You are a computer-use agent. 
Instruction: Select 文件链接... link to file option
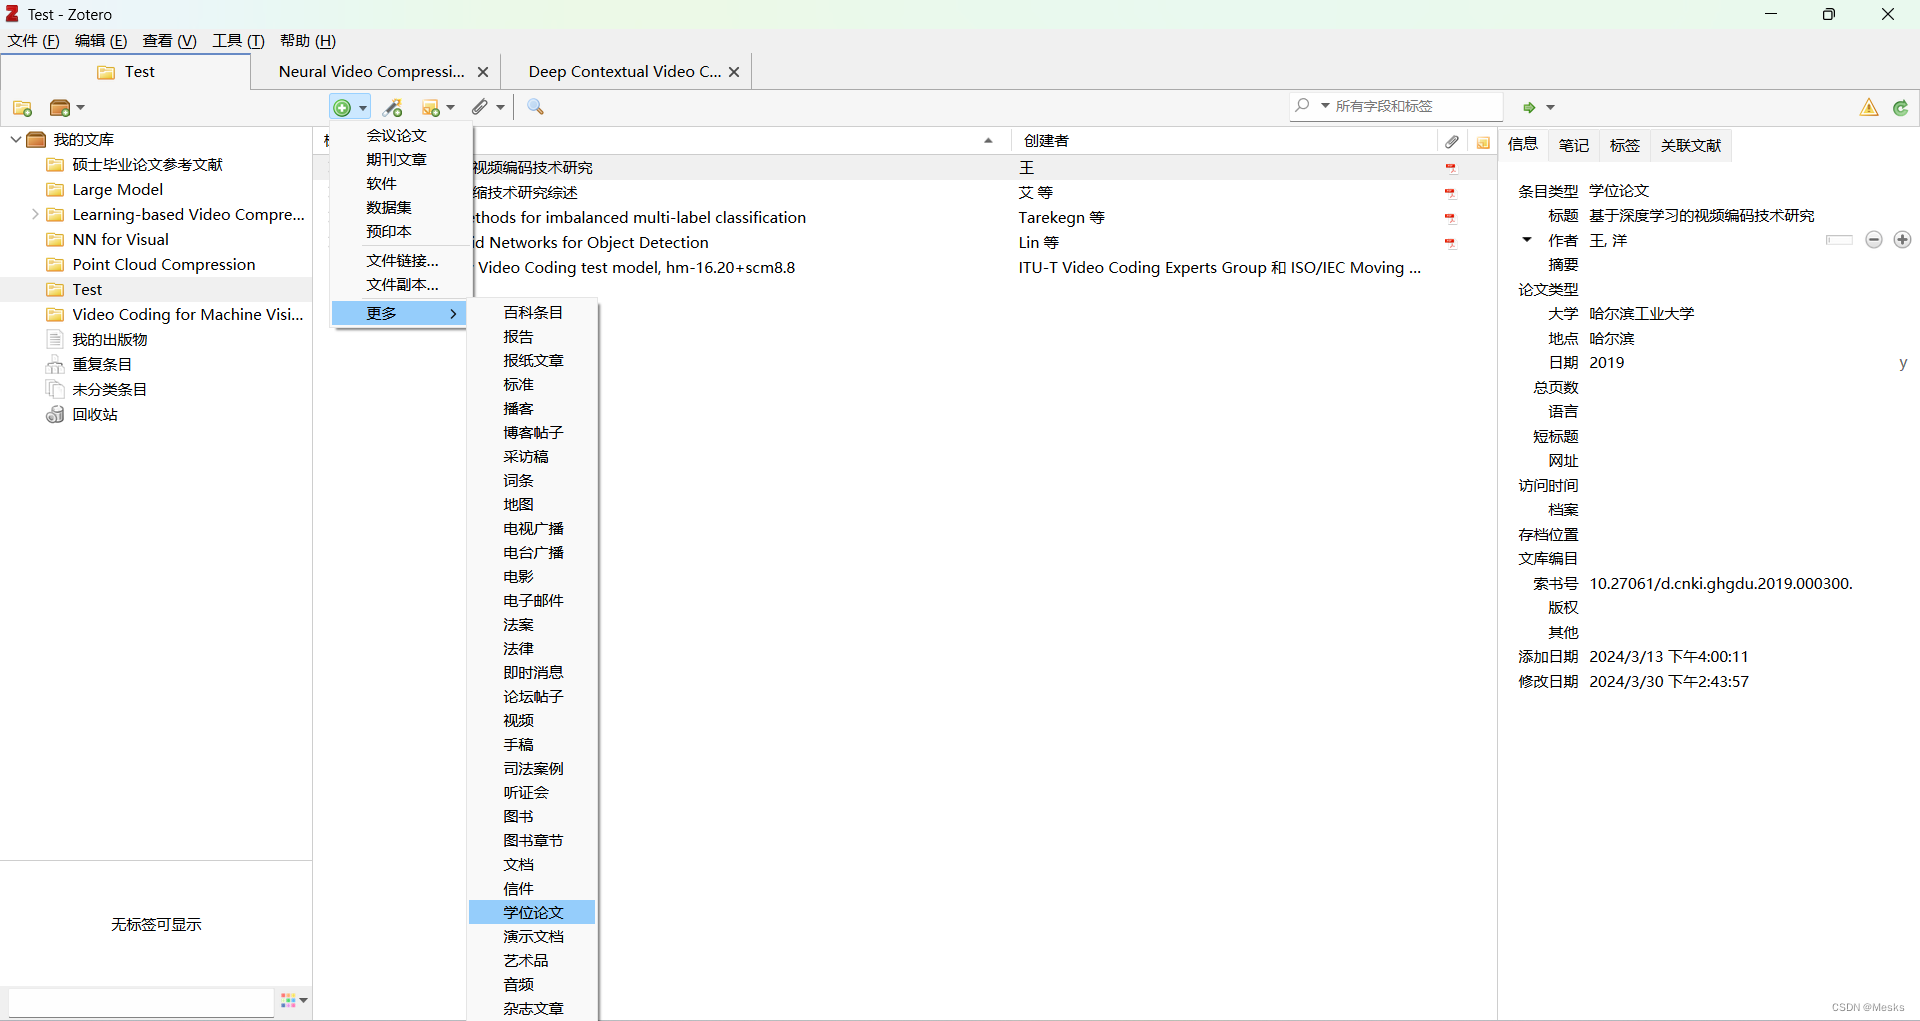coord(402,260)
